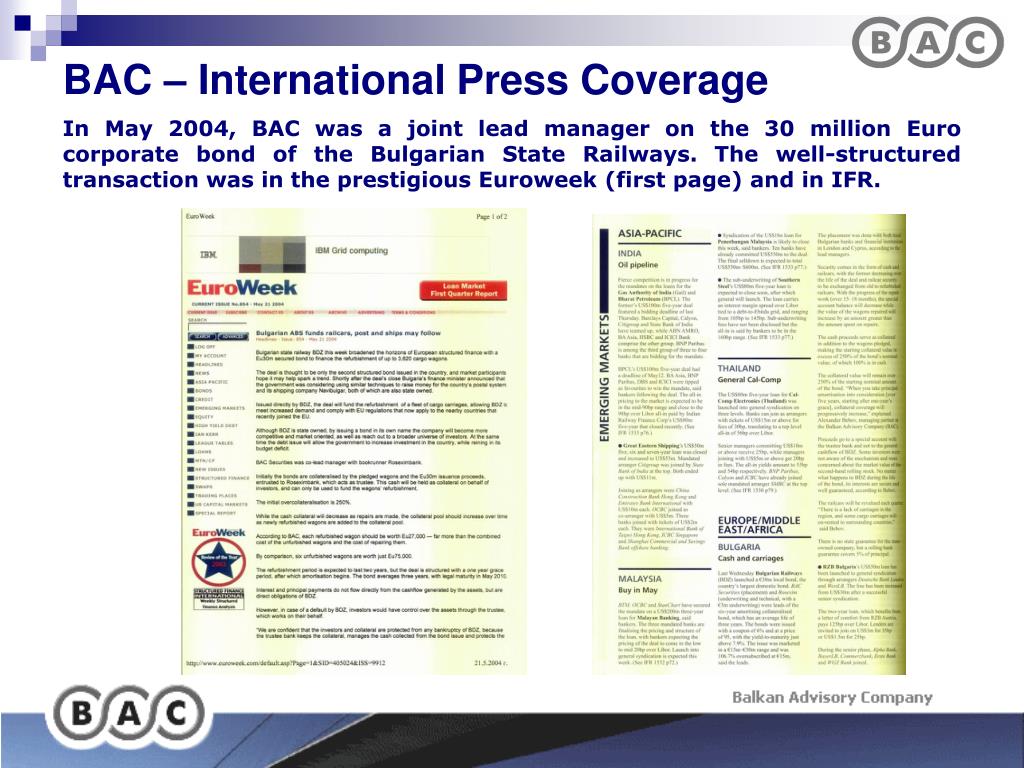Click the THAILAND heading in IFR page

pos(739,368)
